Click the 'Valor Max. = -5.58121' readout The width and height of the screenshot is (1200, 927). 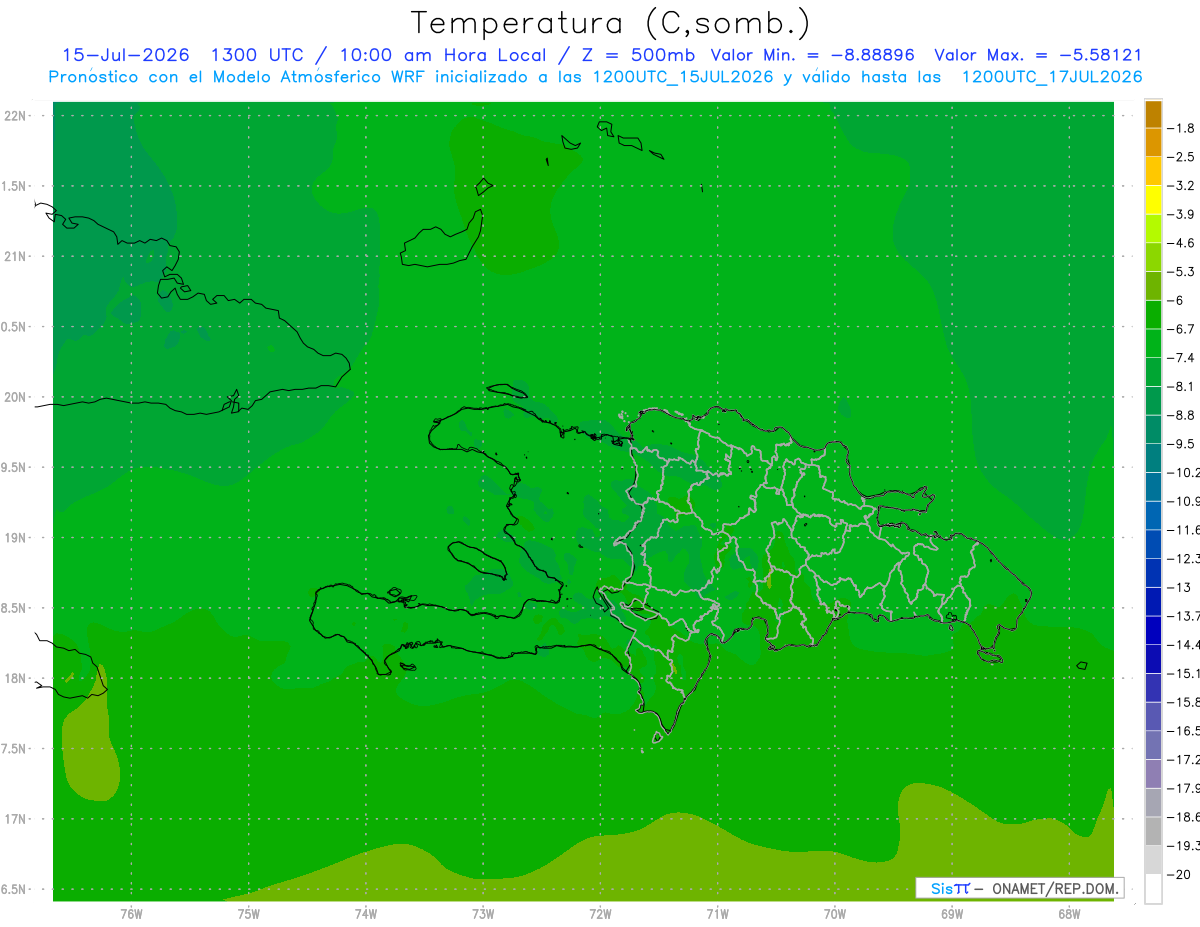[x=1038, y=55]
